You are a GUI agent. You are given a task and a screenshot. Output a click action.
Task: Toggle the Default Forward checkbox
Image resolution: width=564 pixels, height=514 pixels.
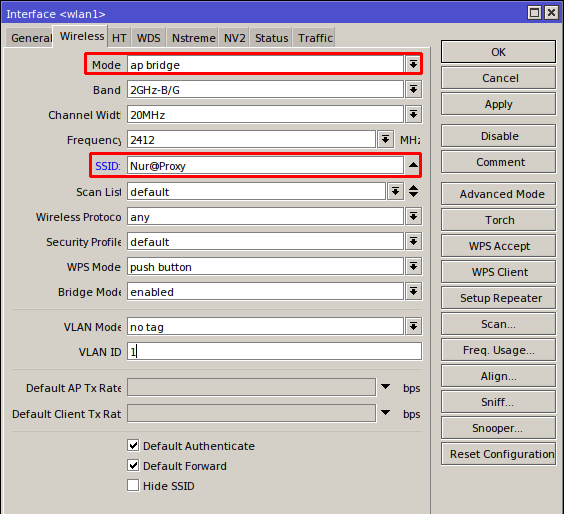(133, 465)
